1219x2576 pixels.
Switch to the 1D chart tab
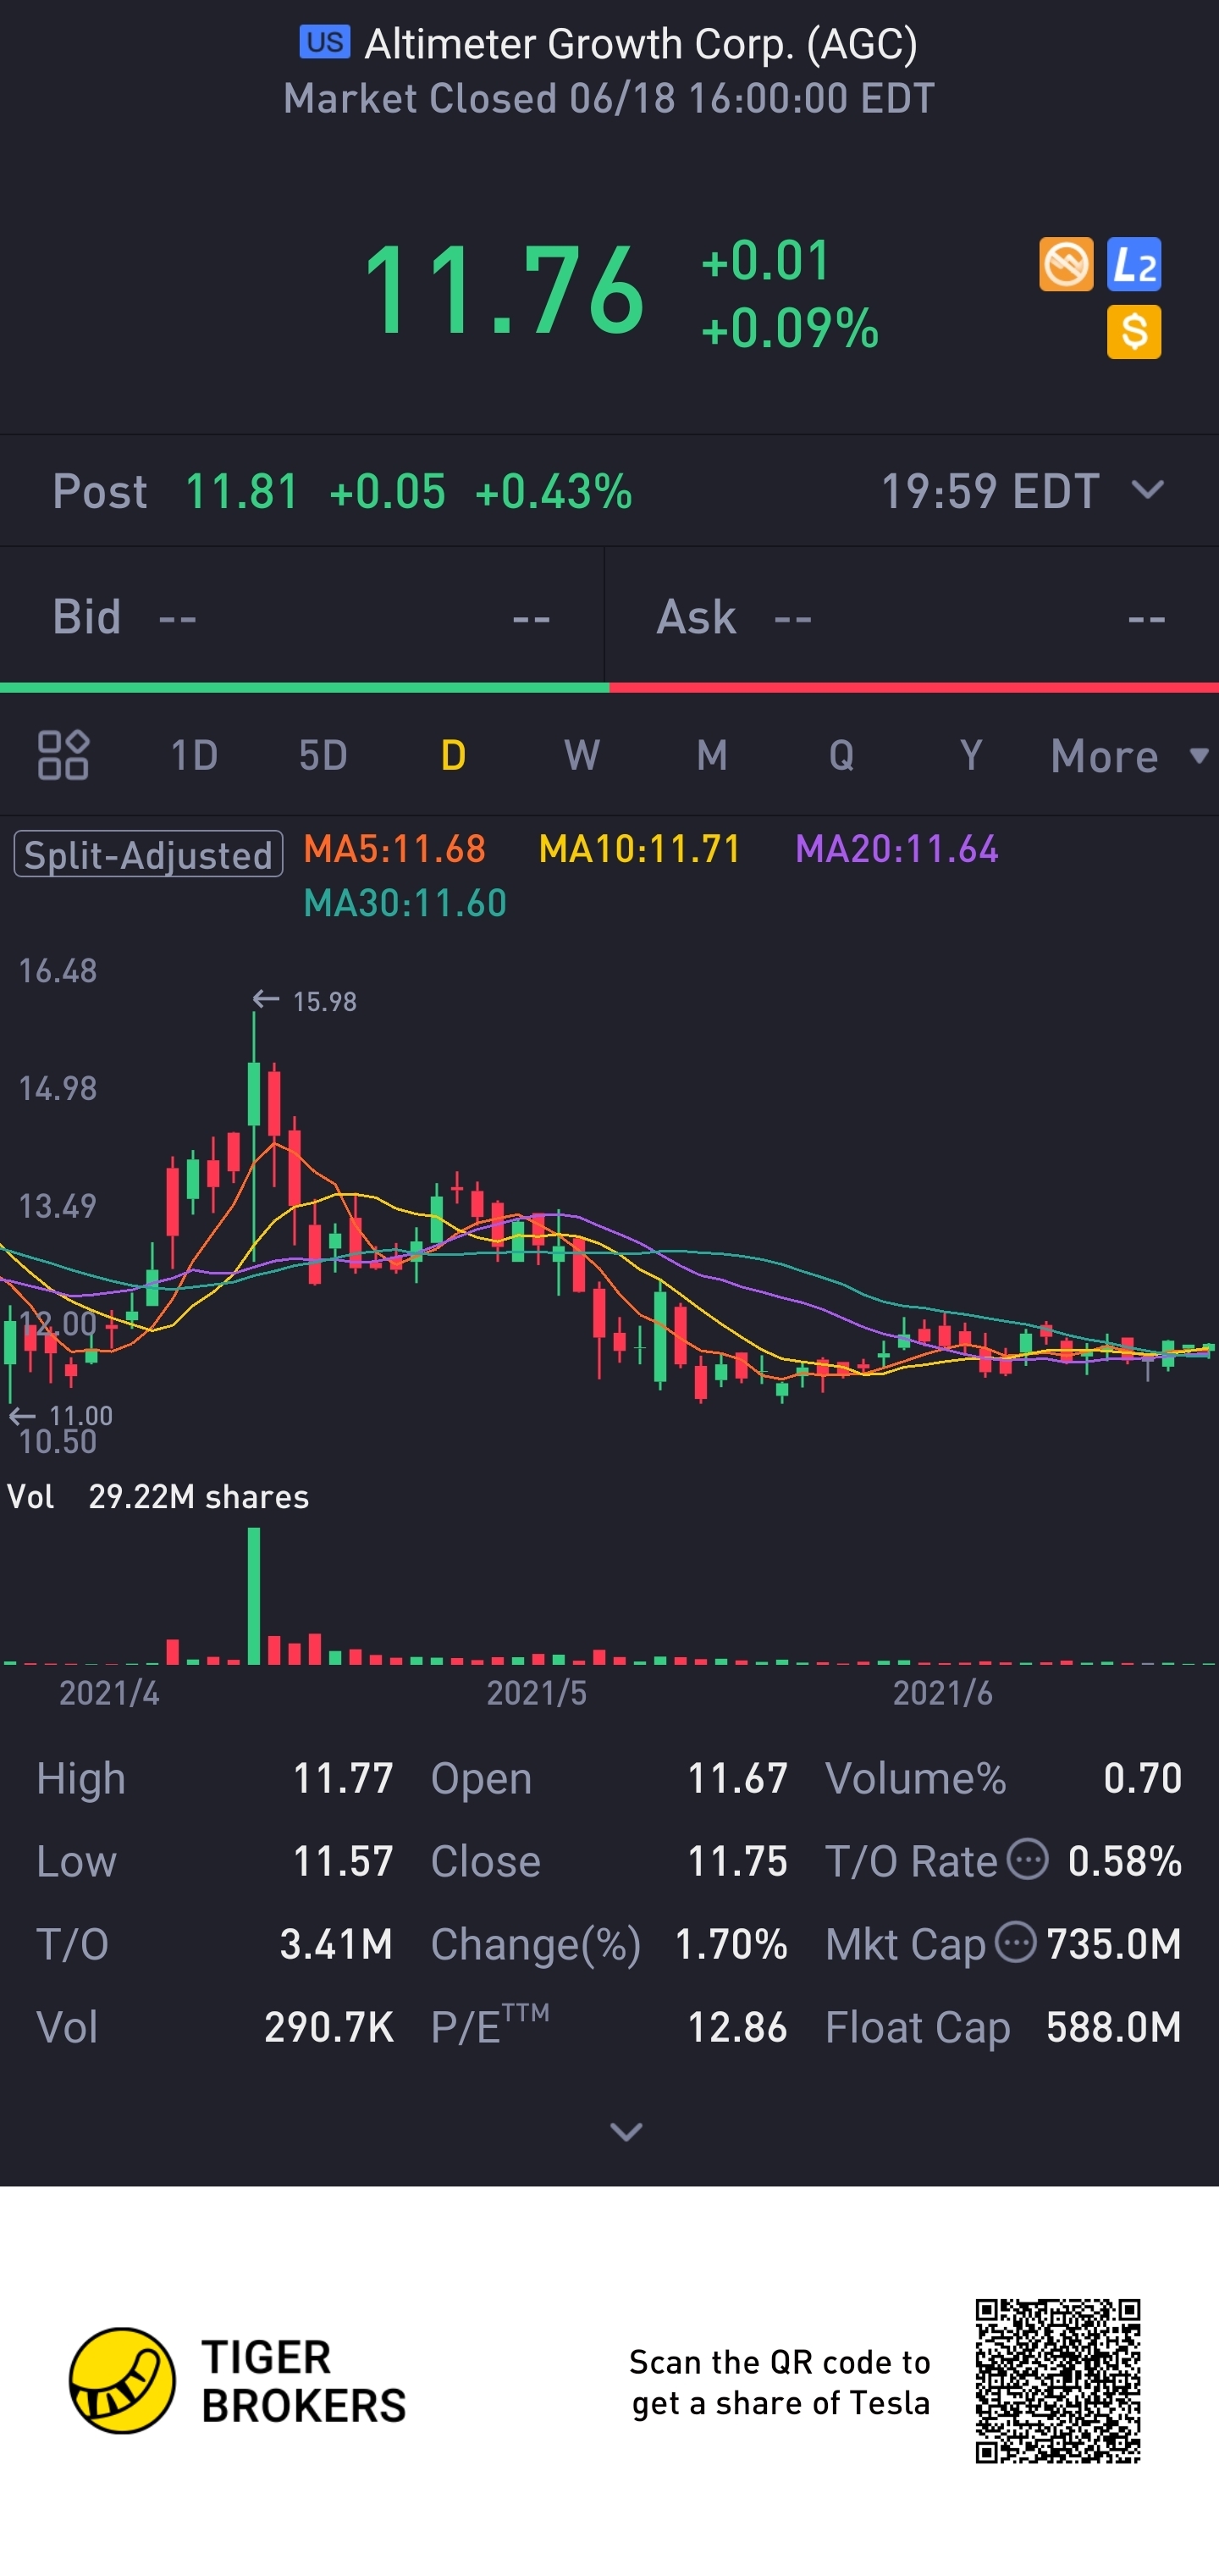[194, 755]
